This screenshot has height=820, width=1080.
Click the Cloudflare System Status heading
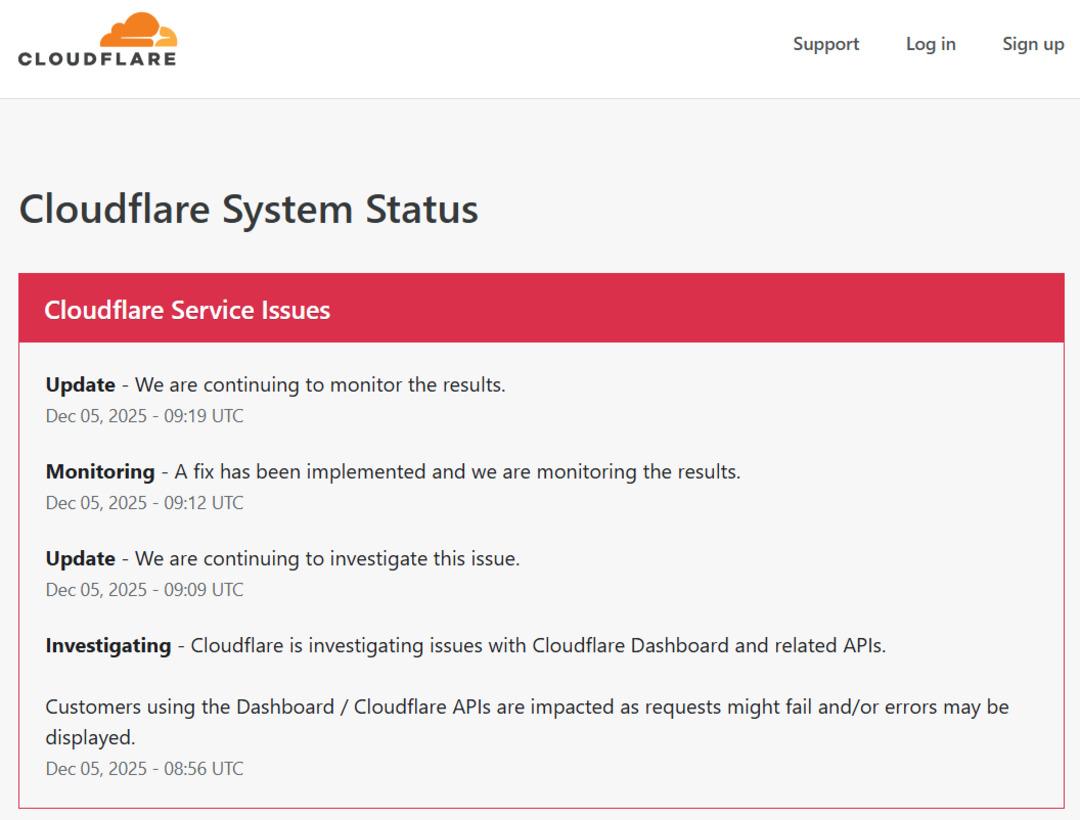point(248,209)
